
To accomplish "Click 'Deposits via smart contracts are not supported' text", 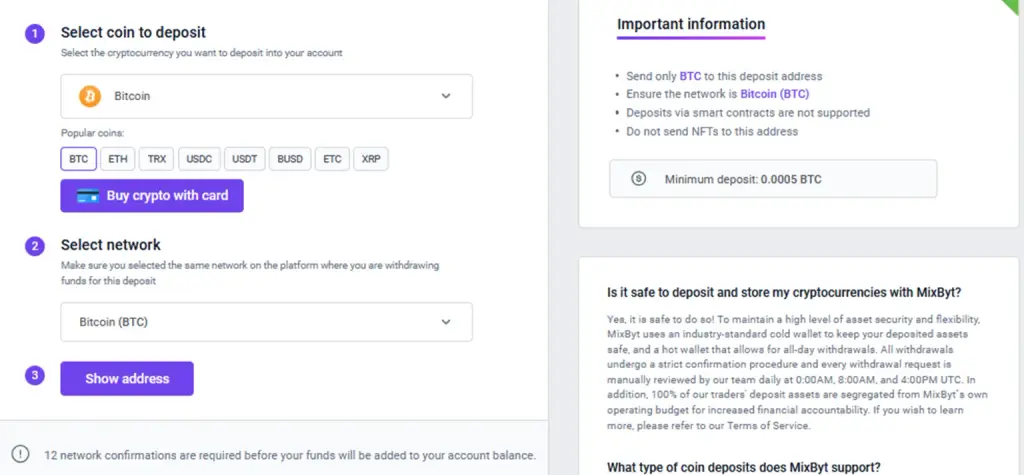I will point(748,112).
